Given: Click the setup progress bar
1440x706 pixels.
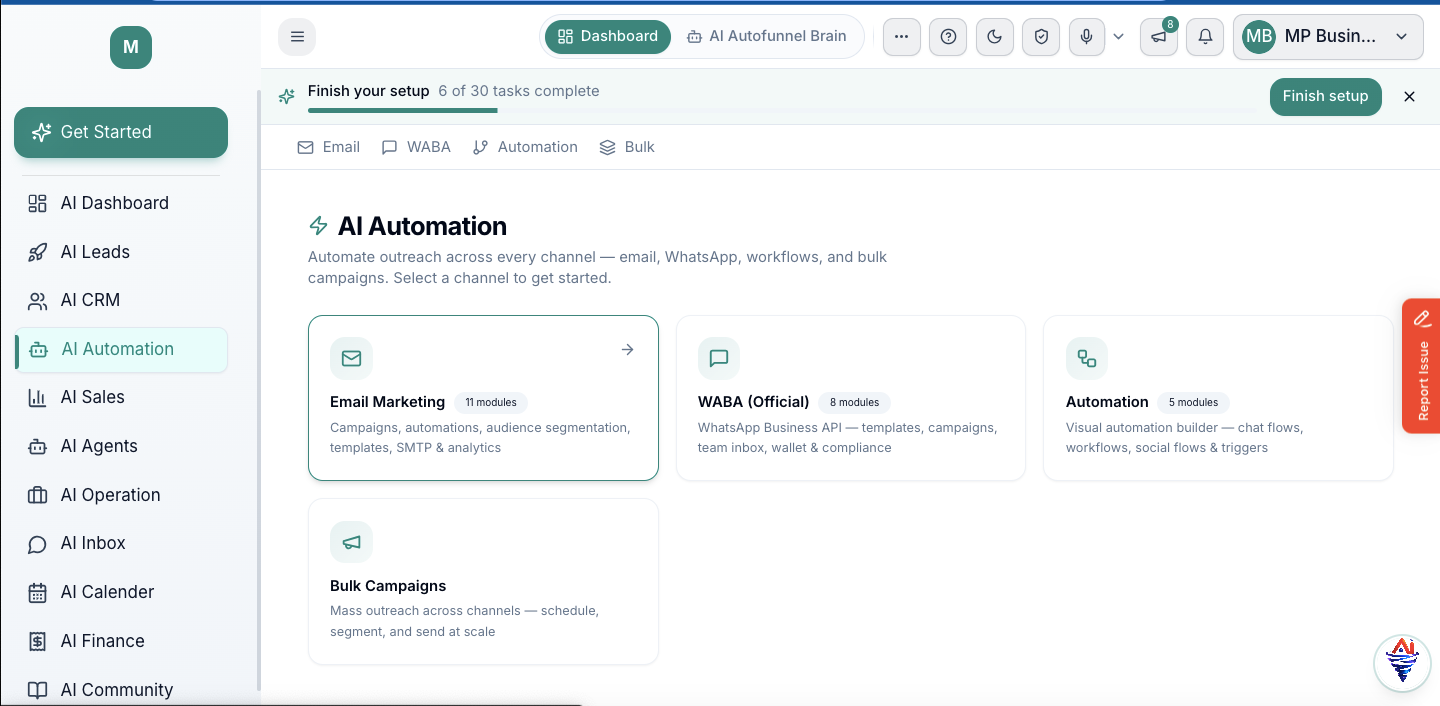Looking at the screenshot, I should pos(780,110).
